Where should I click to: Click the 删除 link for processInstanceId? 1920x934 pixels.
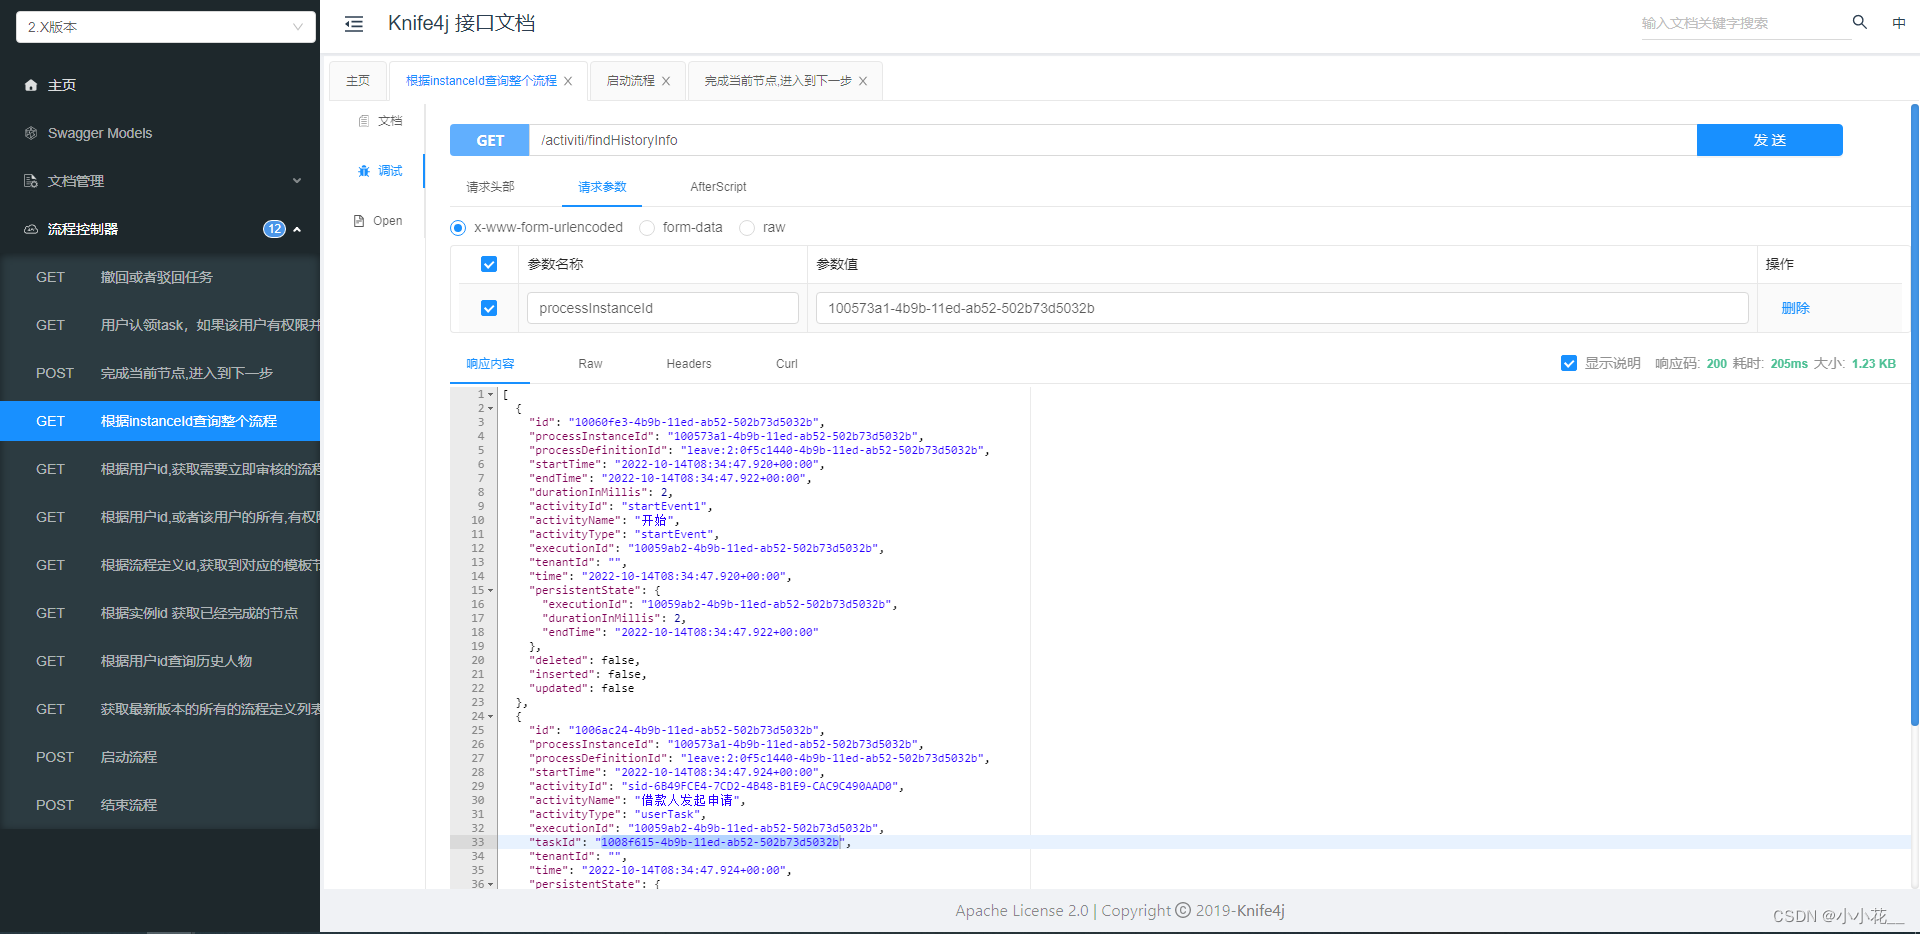pos(1795,308)
